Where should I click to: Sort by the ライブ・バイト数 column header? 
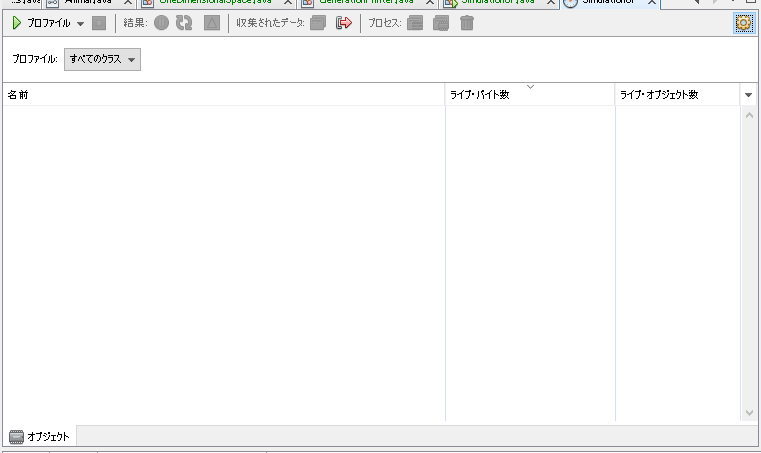(530, 95)
